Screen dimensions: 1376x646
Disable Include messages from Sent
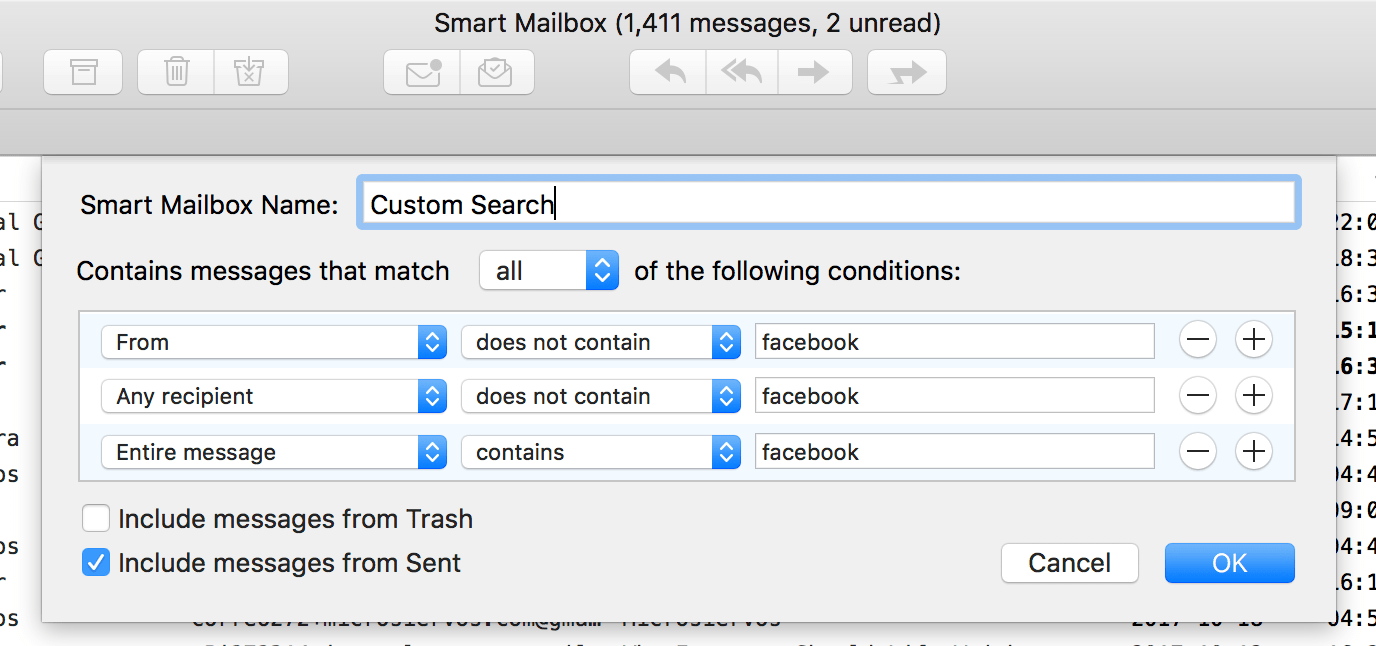[x=96, y=561]
